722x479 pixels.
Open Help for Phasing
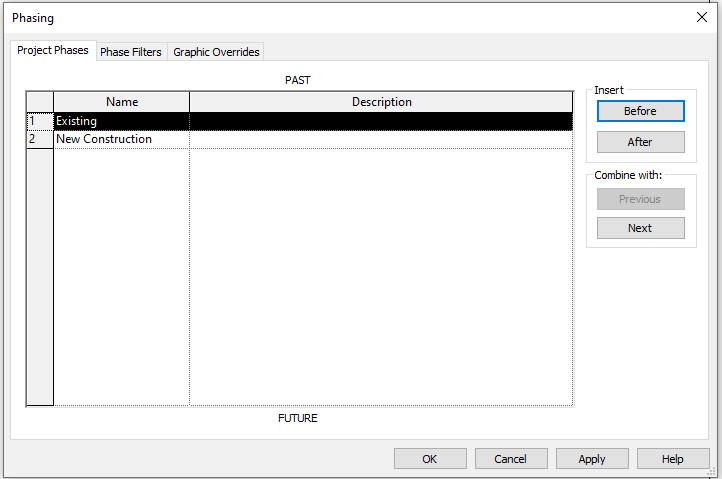(673, 459)
